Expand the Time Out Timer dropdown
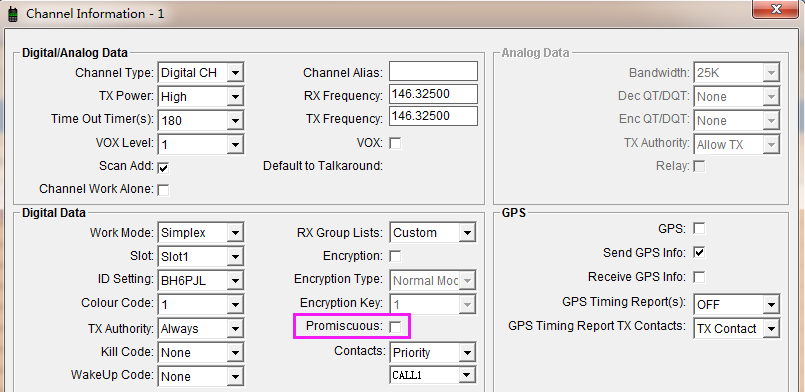 (x=201, y=121)
